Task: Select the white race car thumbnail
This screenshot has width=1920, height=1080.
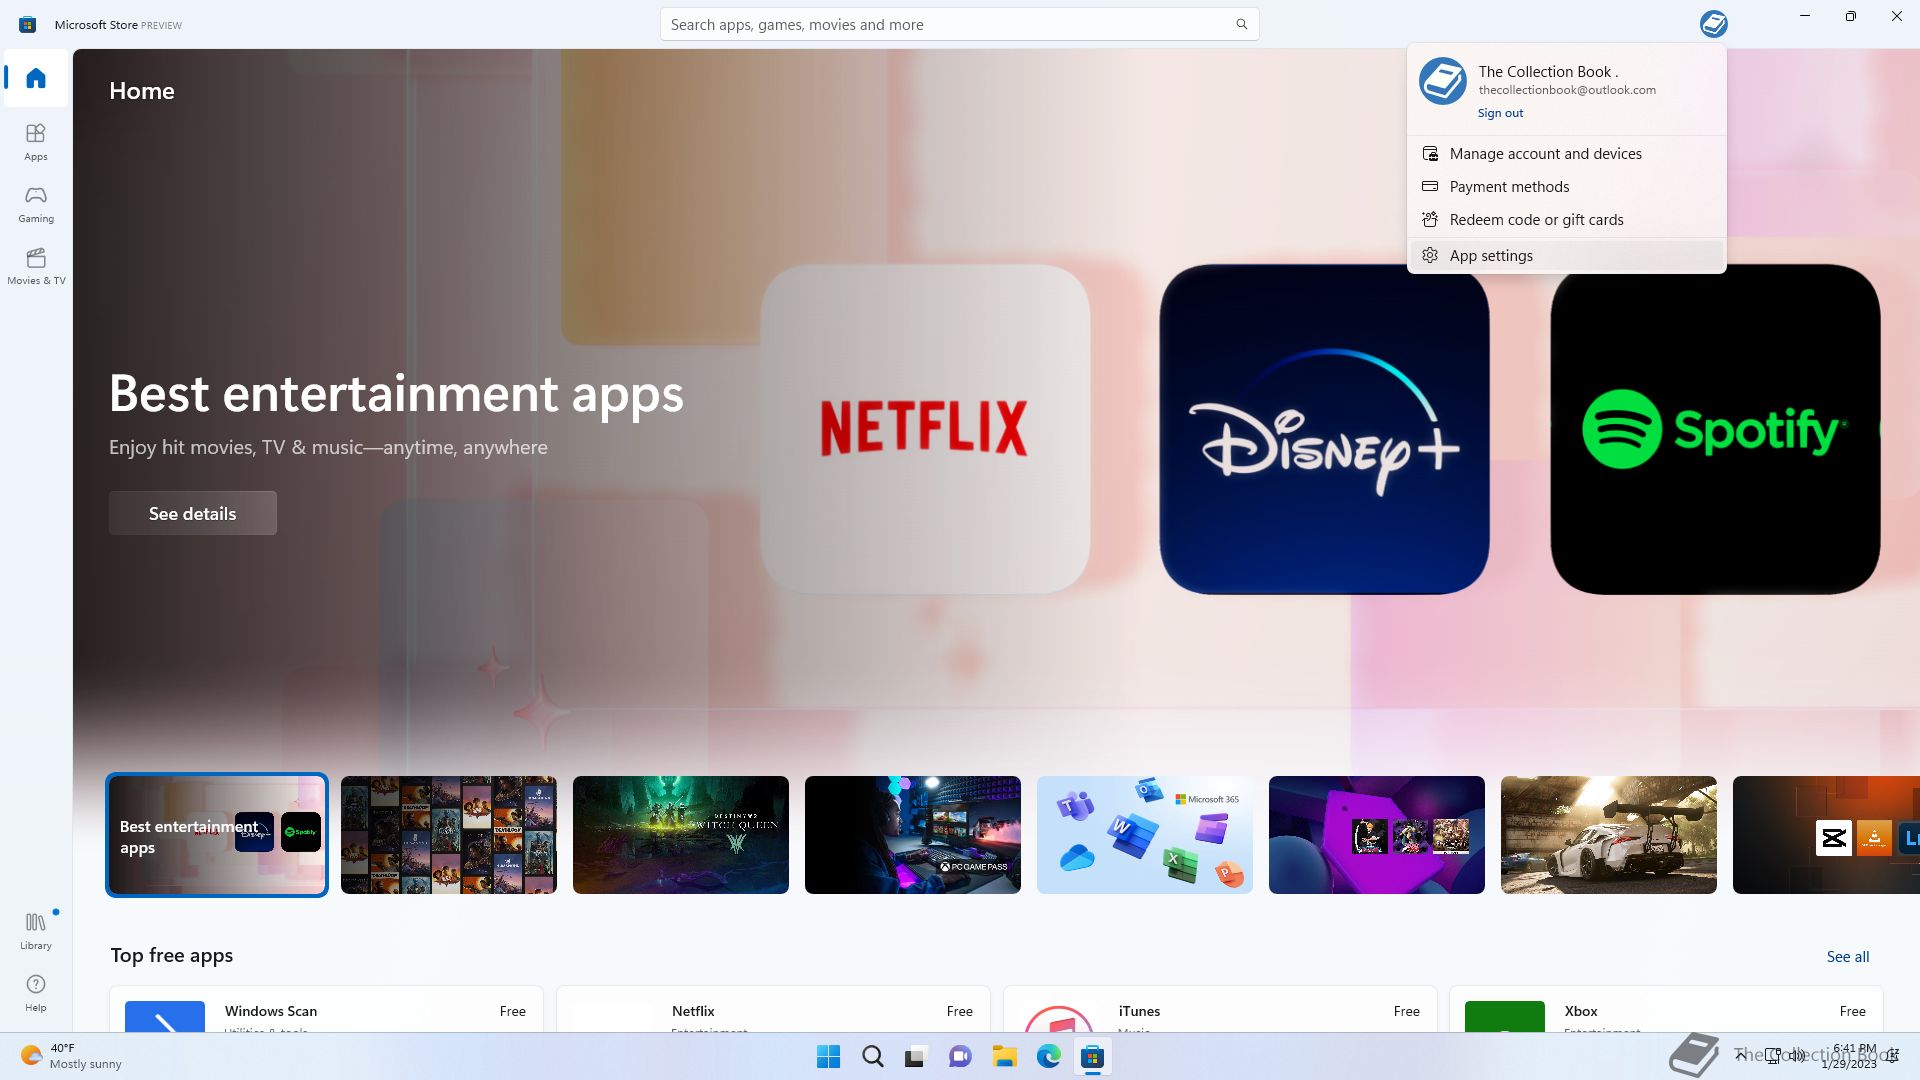Action: point(1609,835)
